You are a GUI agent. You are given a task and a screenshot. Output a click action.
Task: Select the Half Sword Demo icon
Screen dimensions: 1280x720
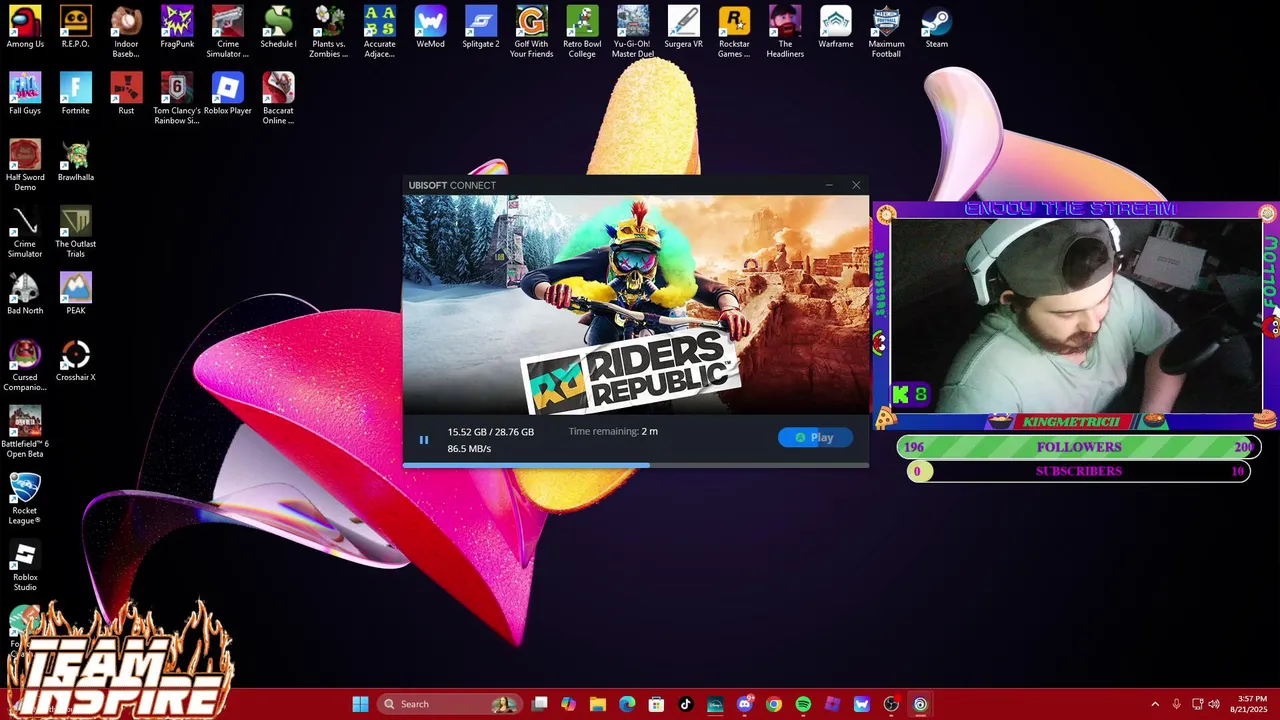(x=25, y=166)
